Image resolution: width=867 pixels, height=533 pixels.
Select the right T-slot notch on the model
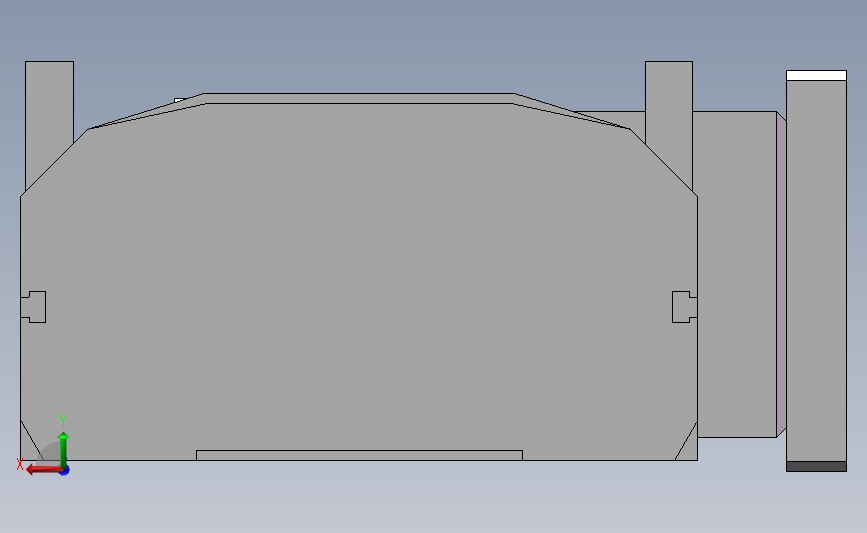[x=685, y=307]
